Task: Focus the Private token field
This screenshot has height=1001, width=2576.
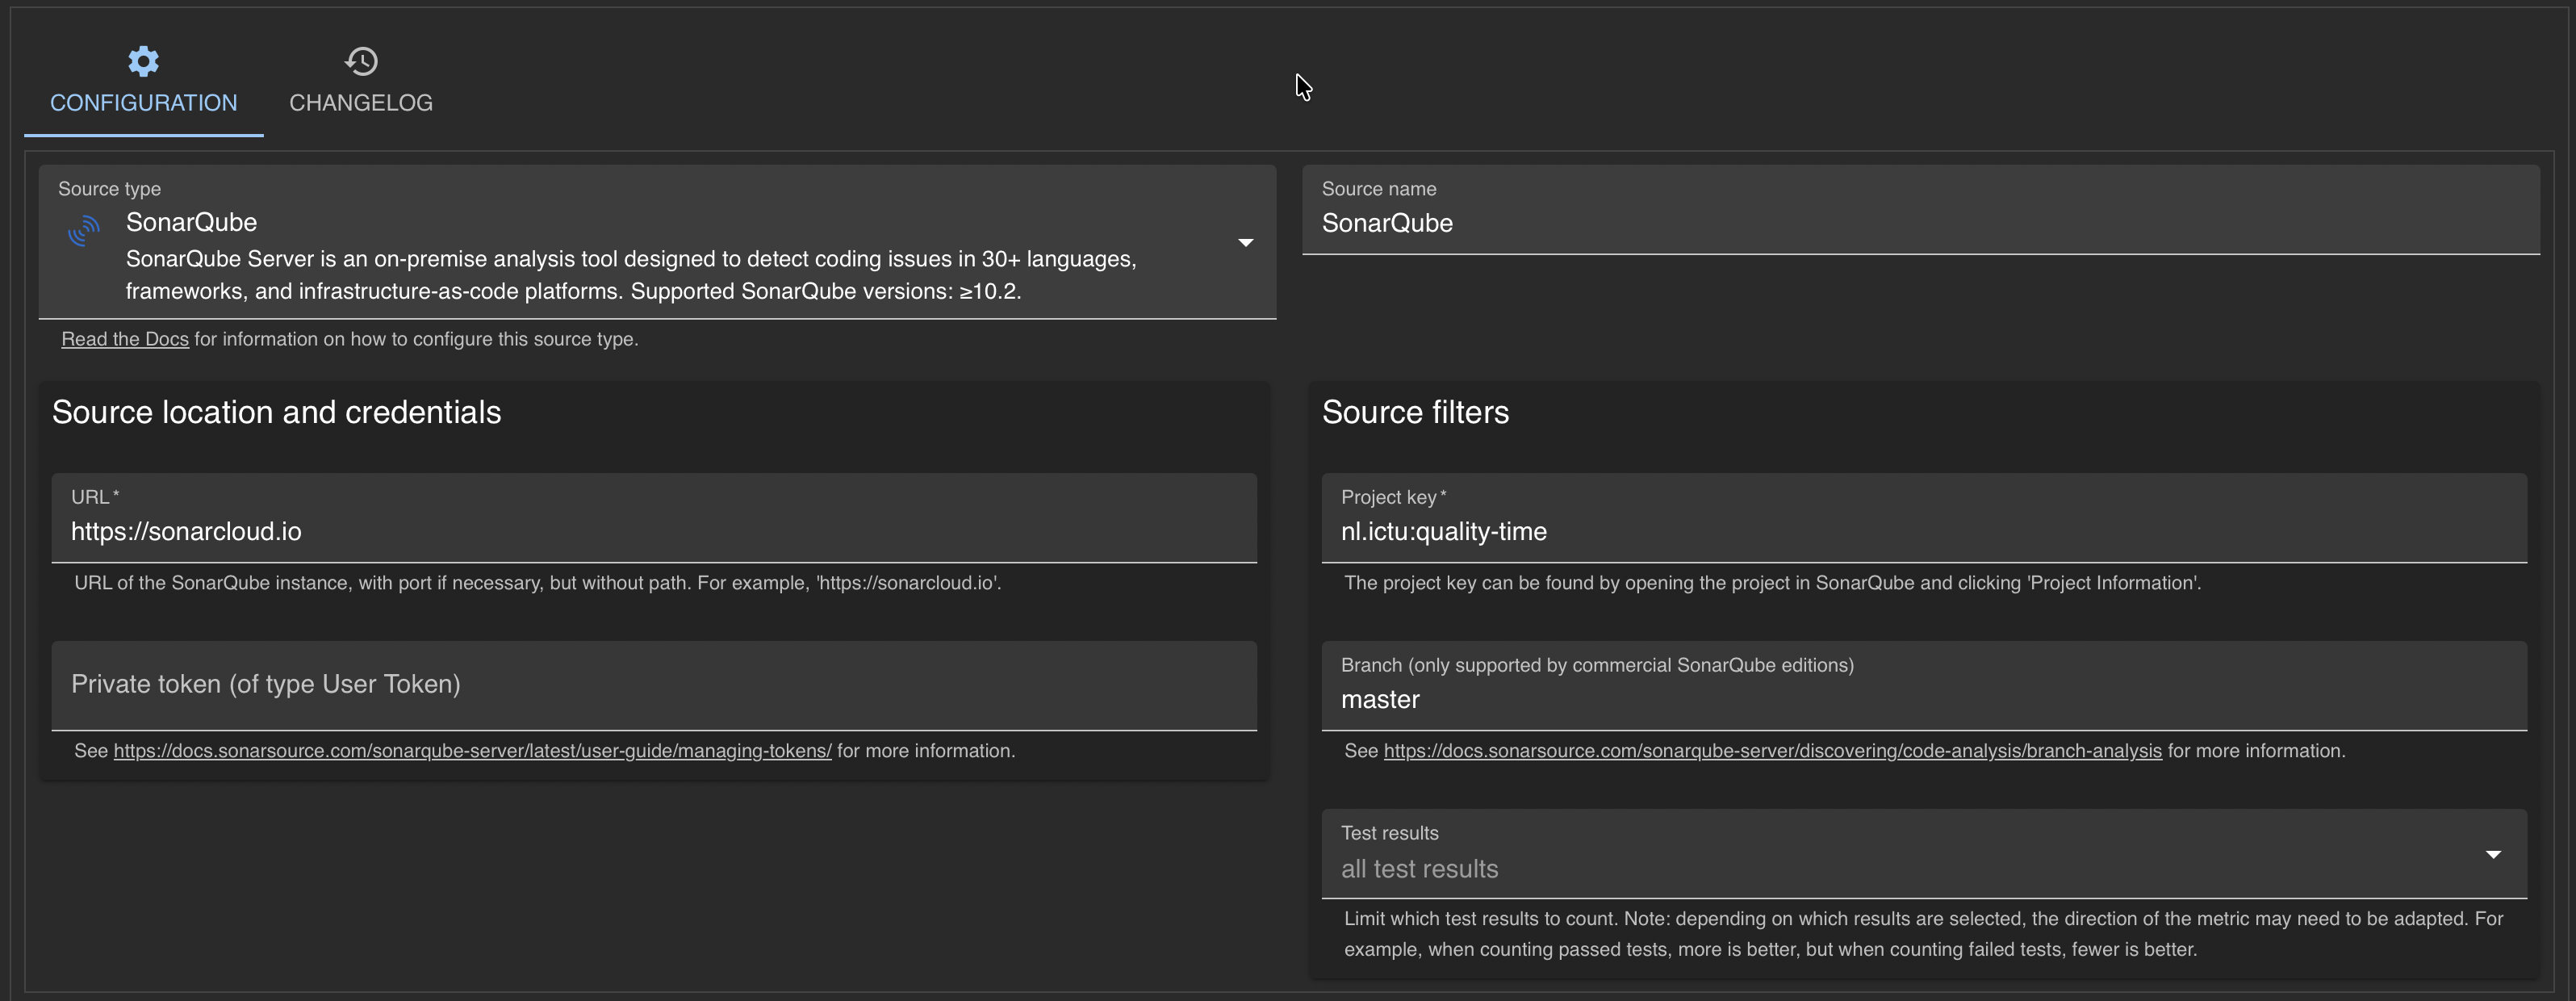Action: [x=654, y=686]
